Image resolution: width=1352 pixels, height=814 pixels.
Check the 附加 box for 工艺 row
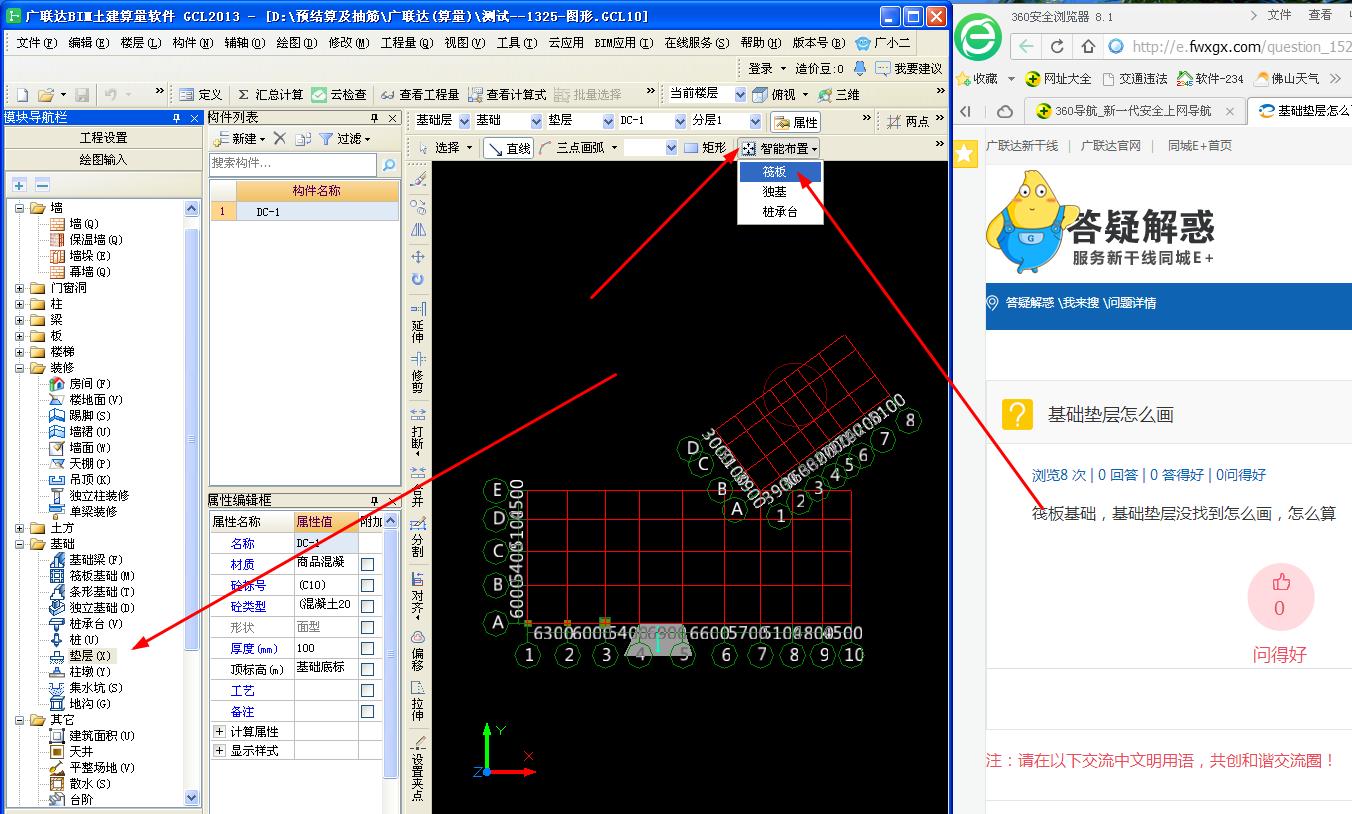pos(368,690)
